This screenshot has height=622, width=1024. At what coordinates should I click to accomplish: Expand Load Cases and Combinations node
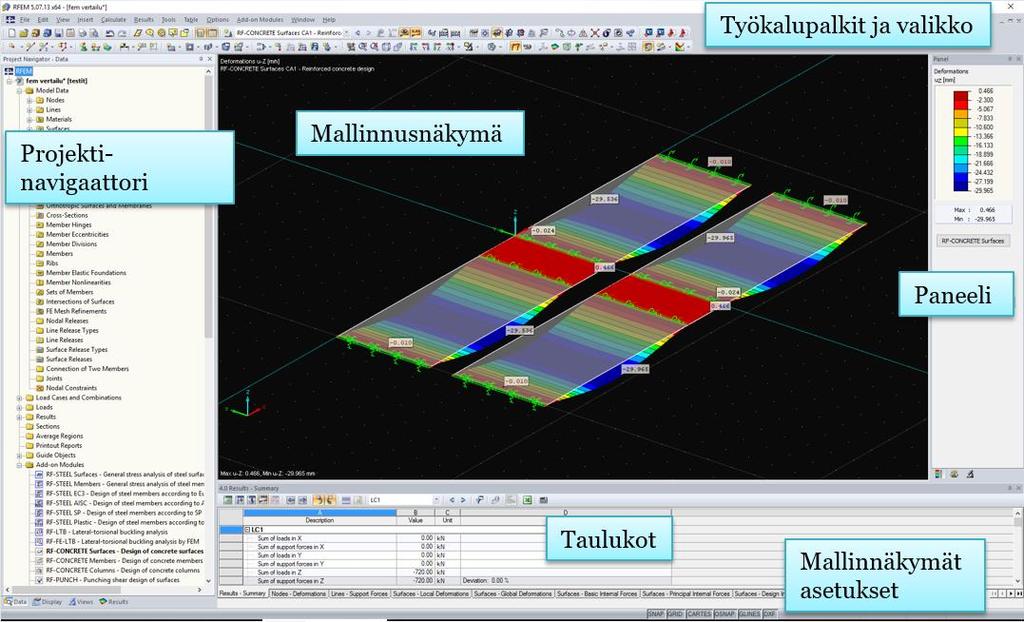(20, 398)
